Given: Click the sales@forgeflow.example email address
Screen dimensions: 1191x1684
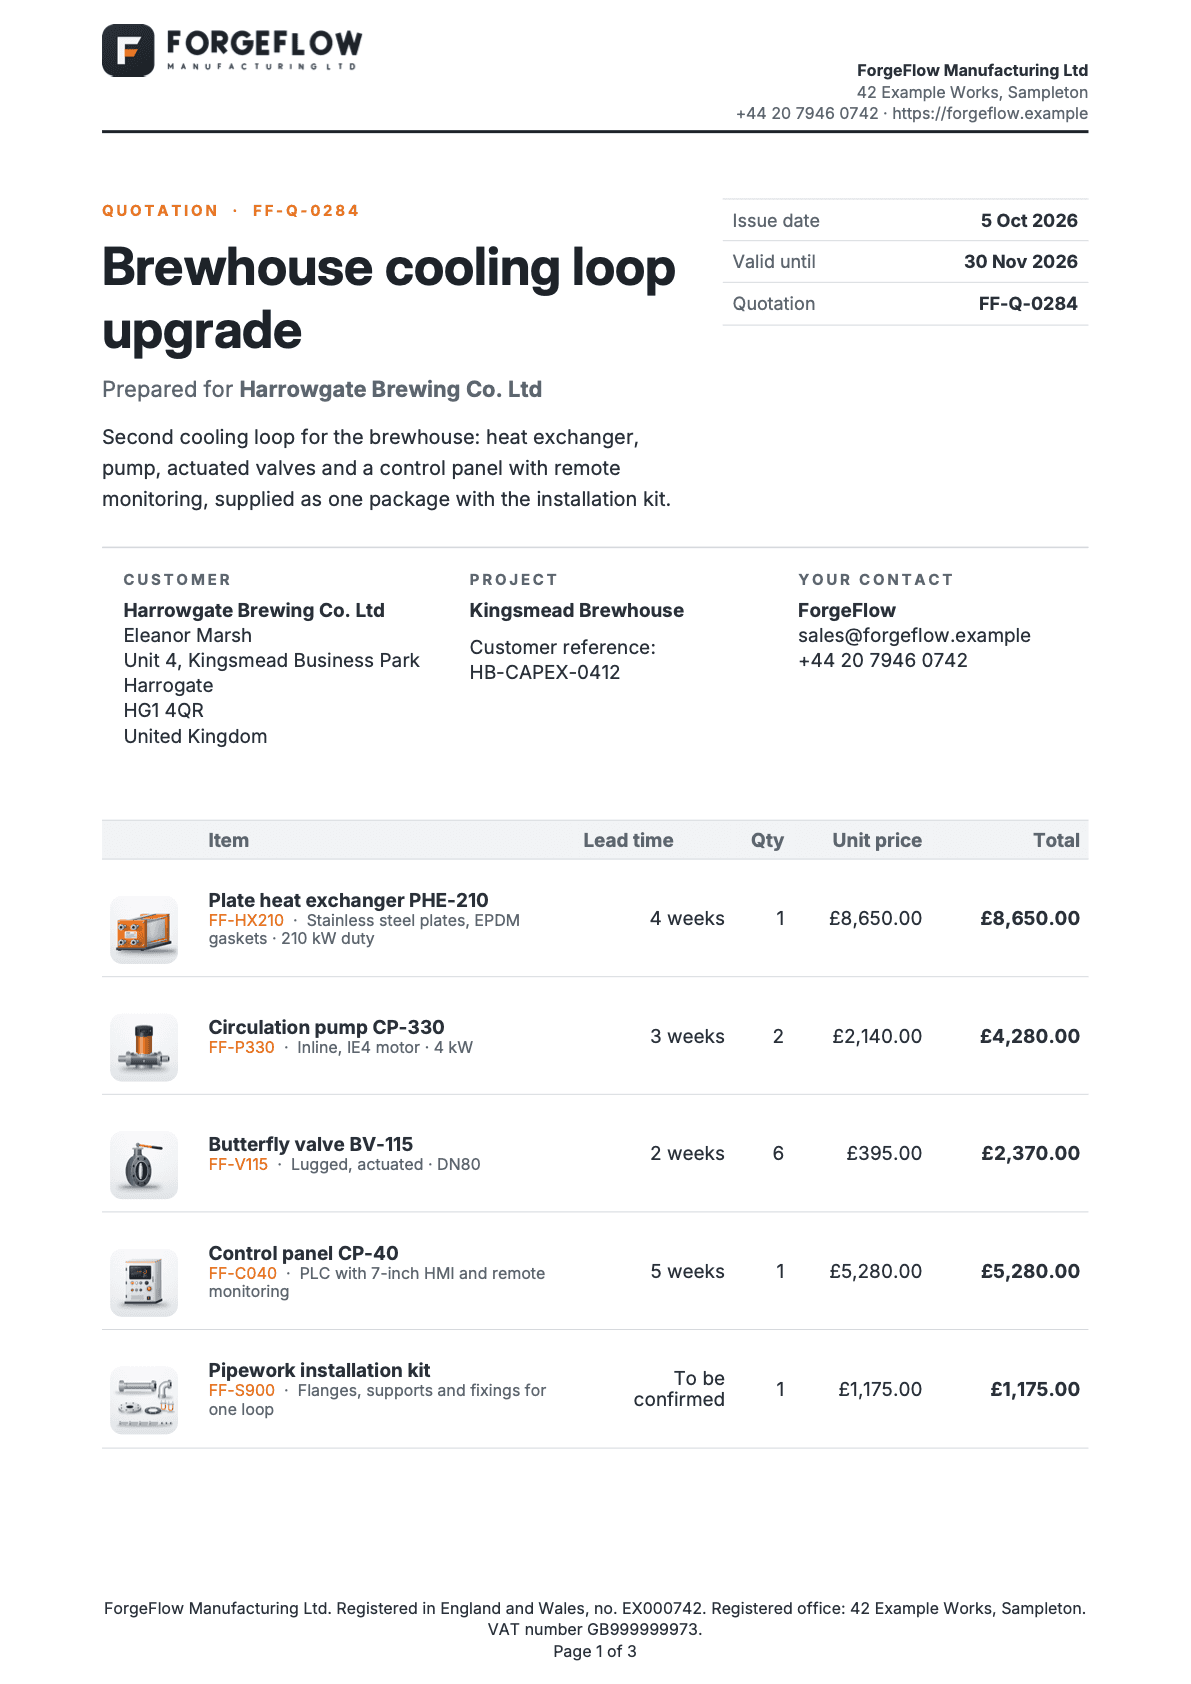Looking at the screenshot, I should click(x=914, y=635).
